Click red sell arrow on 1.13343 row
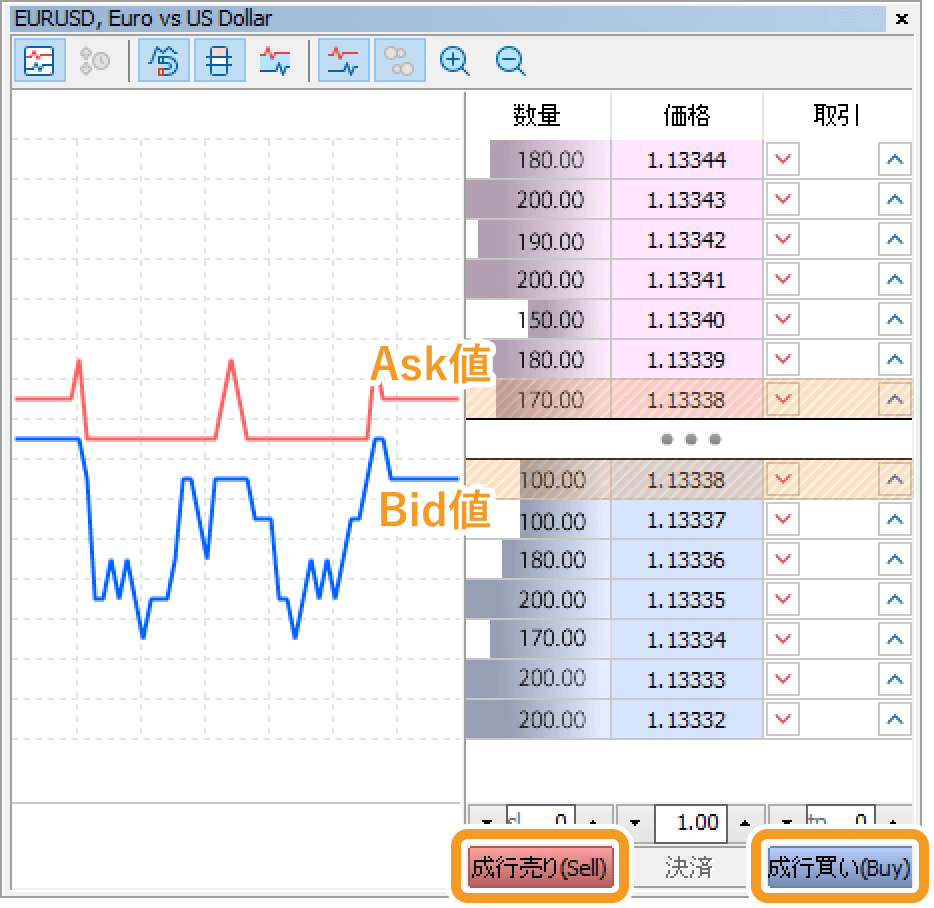Screen dimensions: 934x908 [783, 199]
